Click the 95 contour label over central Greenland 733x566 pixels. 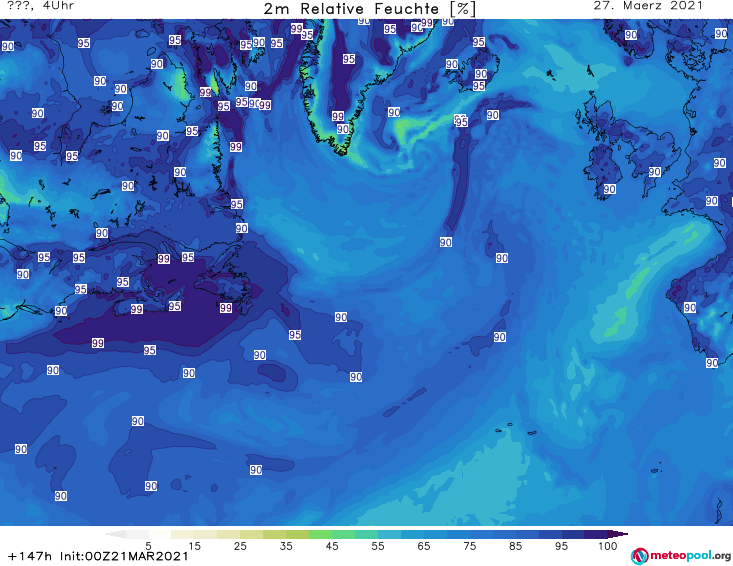coord(349,59)
